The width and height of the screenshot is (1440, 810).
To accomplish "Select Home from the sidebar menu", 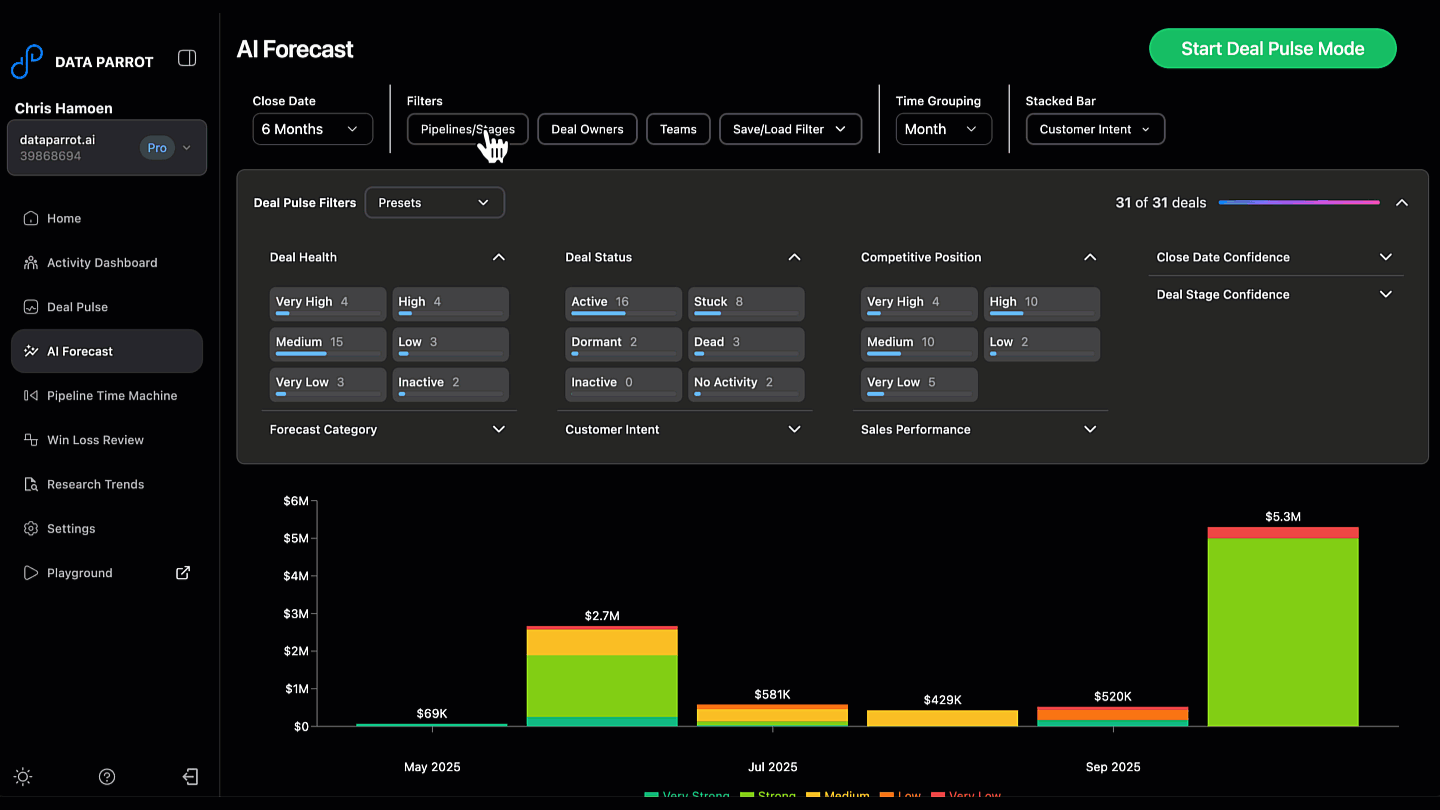I will coord(66,218).
